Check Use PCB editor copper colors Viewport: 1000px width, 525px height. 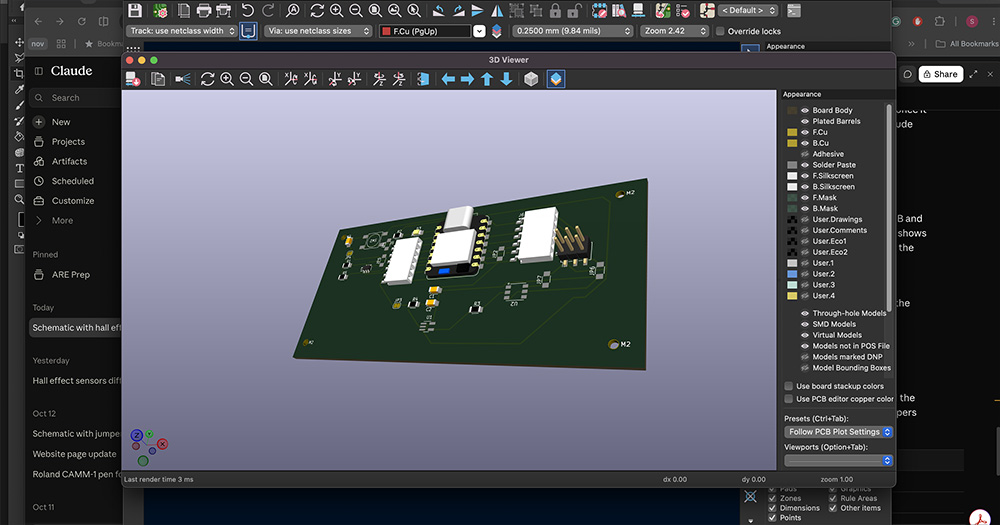pos(789,399)
